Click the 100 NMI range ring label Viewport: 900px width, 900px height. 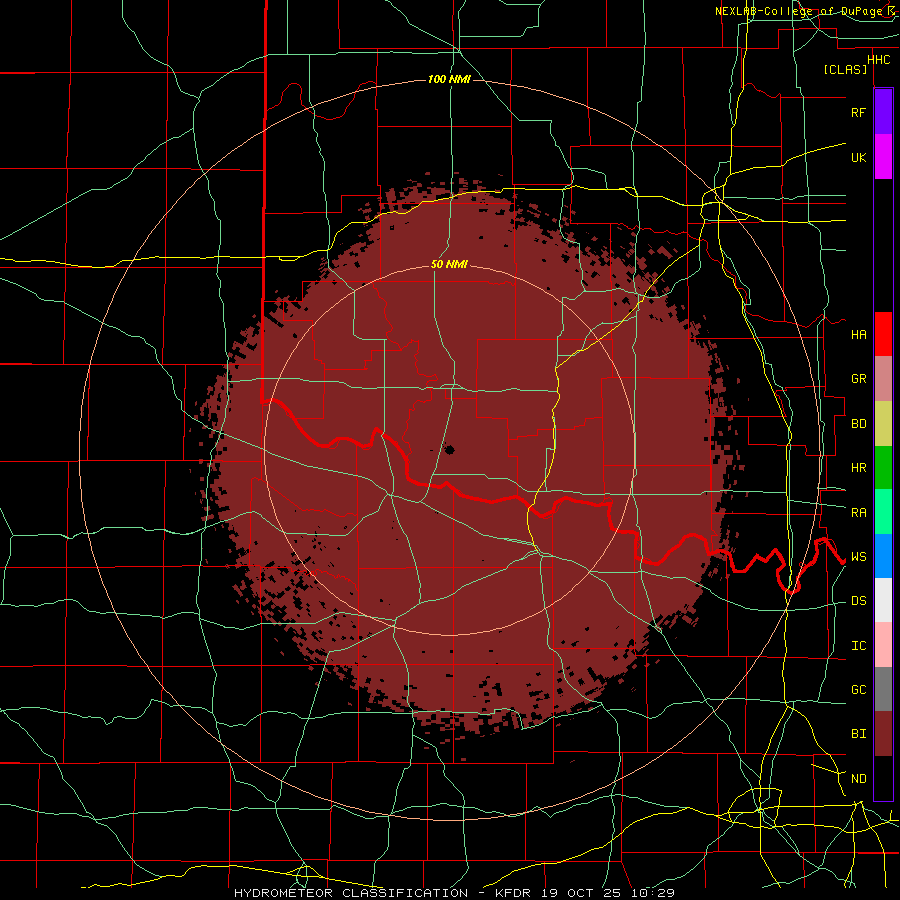tap(449, 79)
